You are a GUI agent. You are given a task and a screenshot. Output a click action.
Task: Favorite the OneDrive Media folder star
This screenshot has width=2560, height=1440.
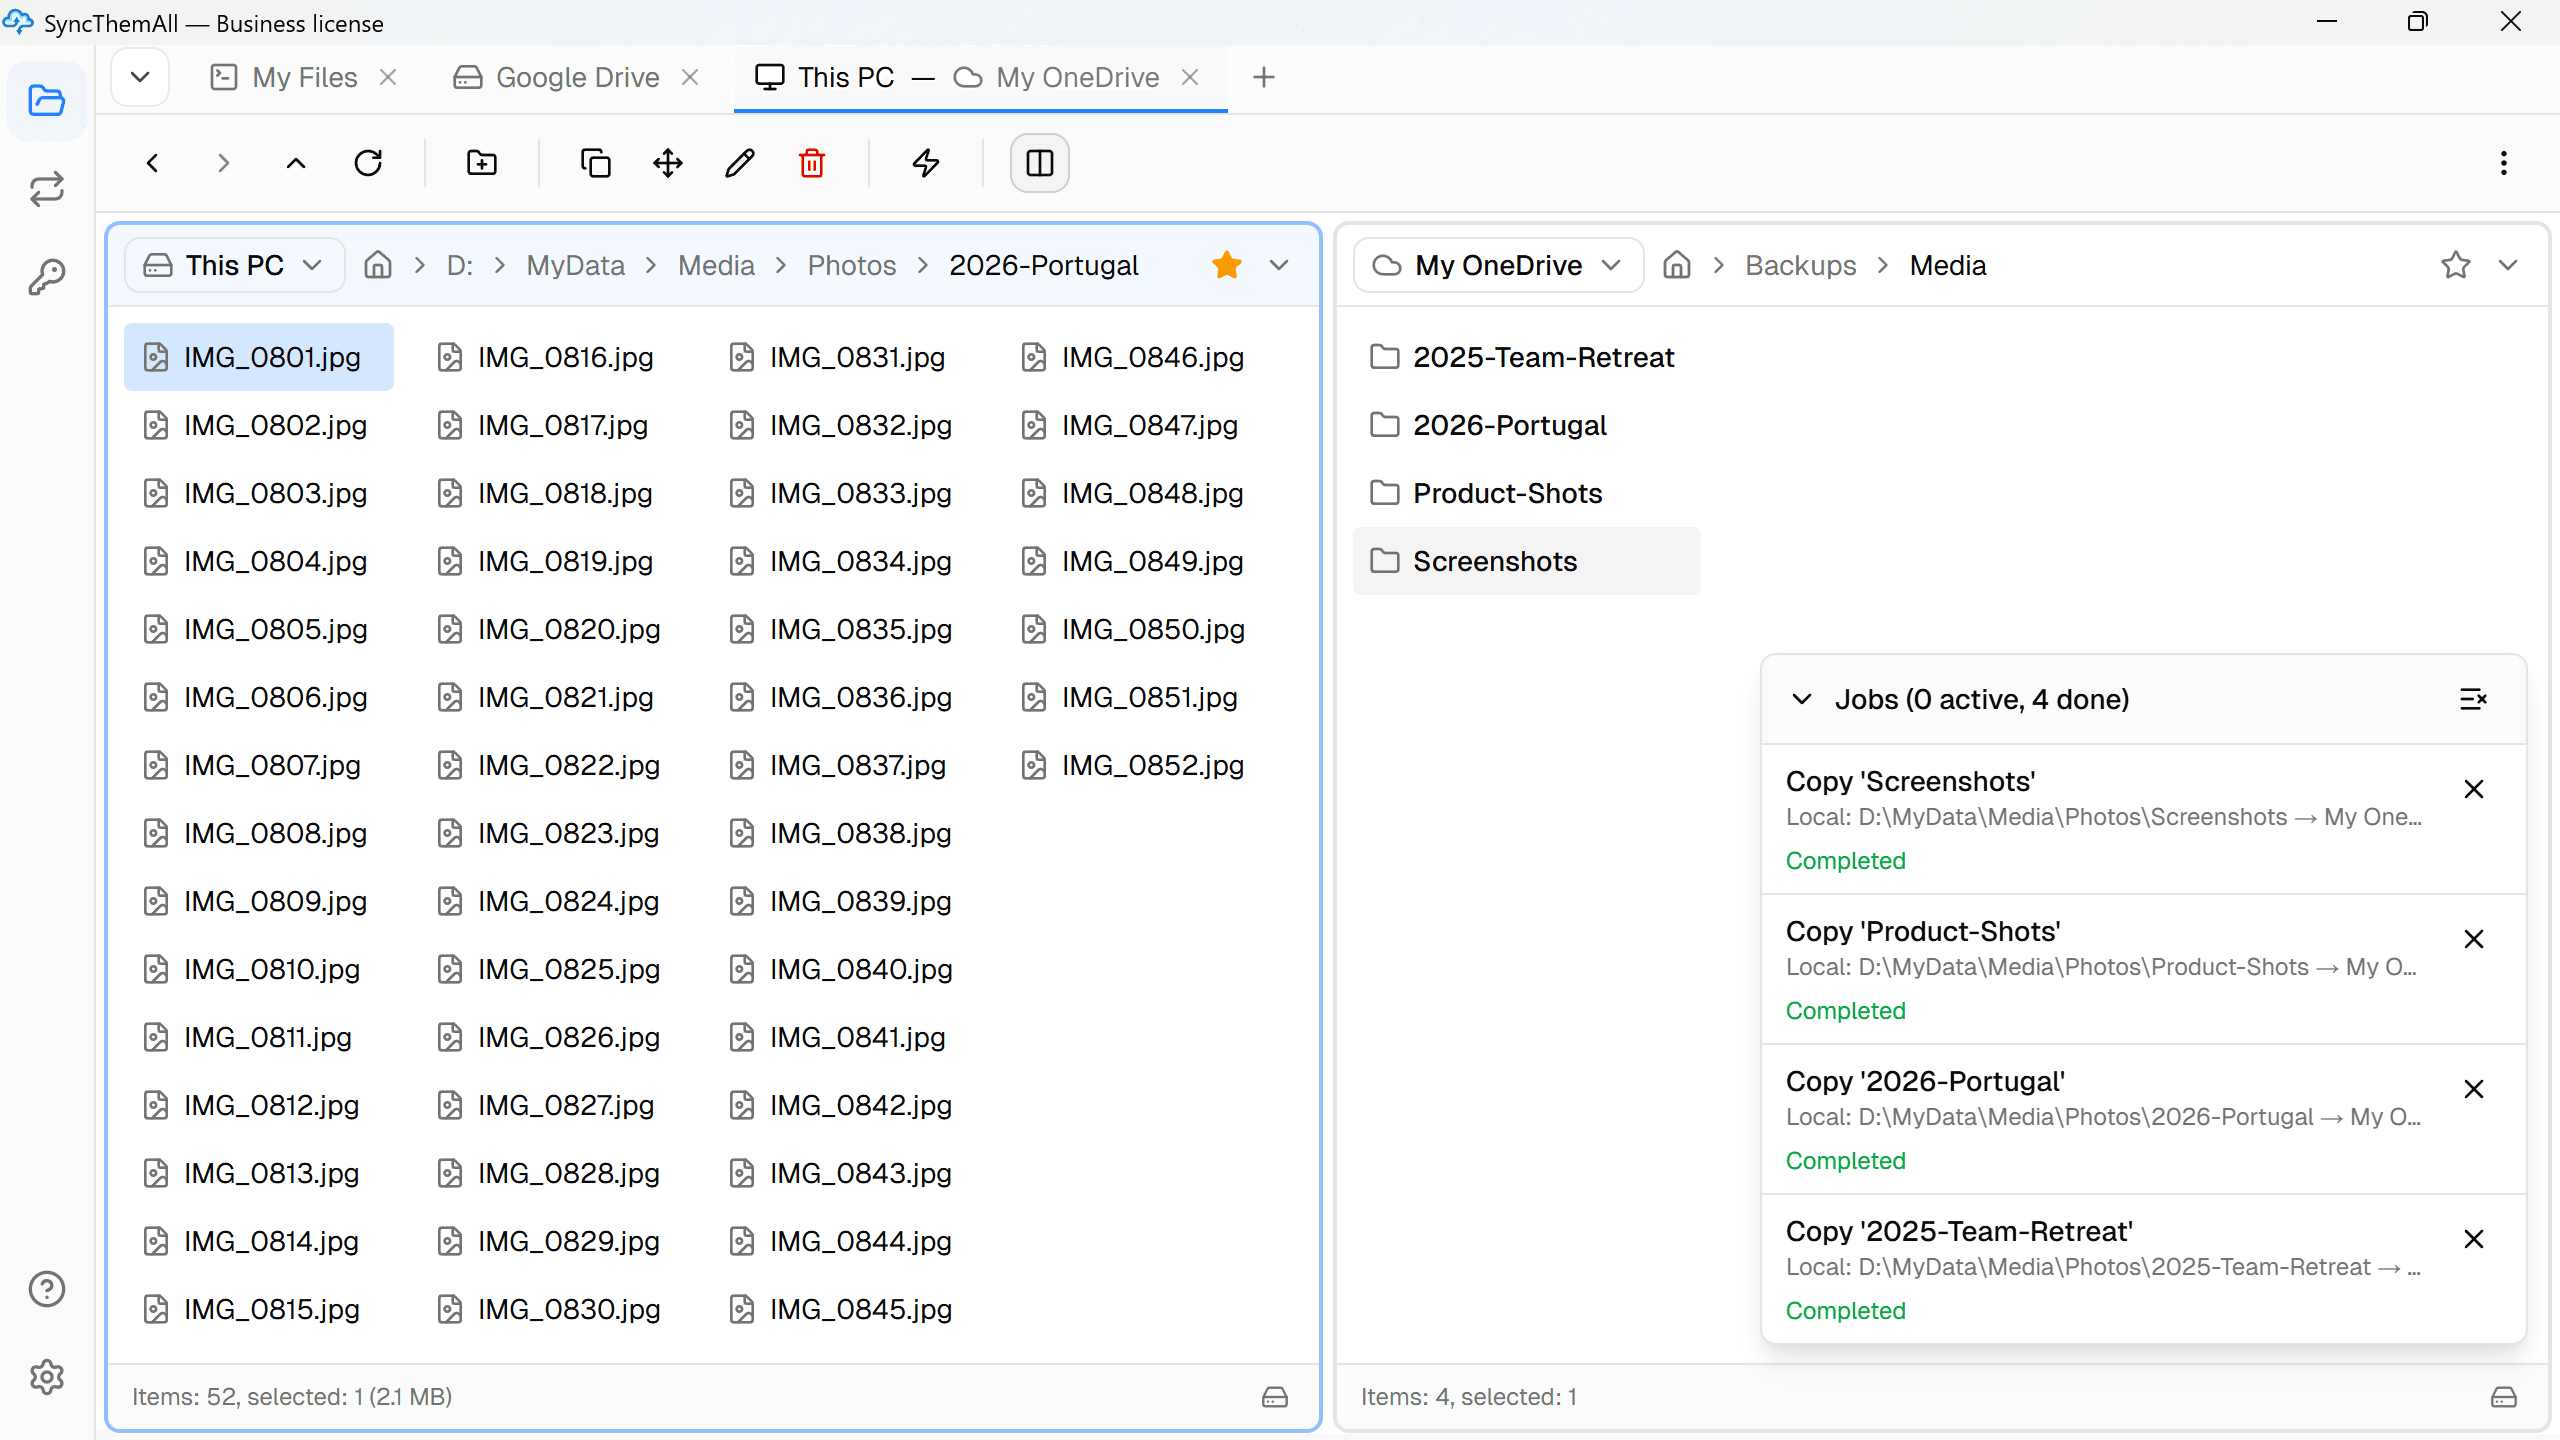(x=2456, y=265)
